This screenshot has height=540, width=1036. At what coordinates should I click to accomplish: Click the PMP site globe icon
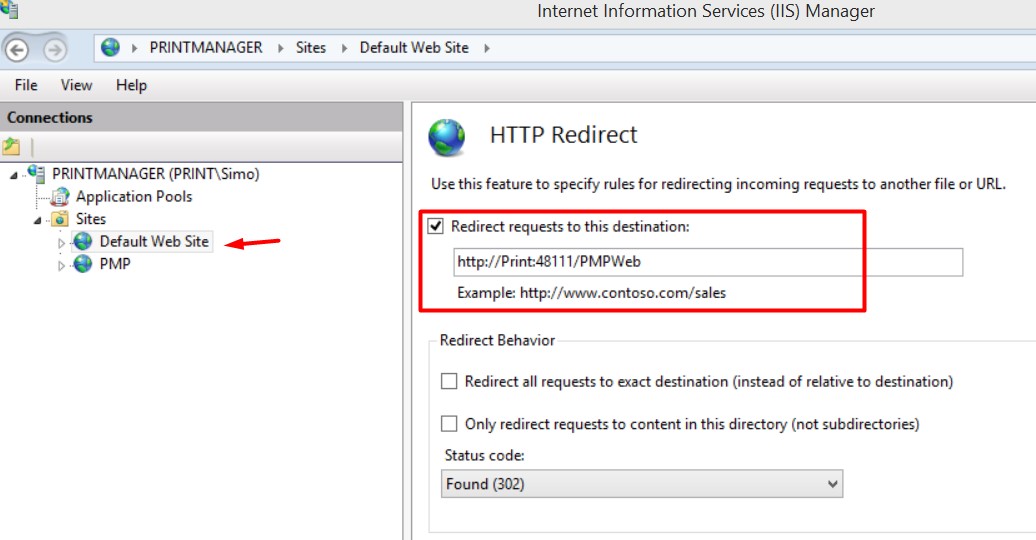[x=83, y=264]
